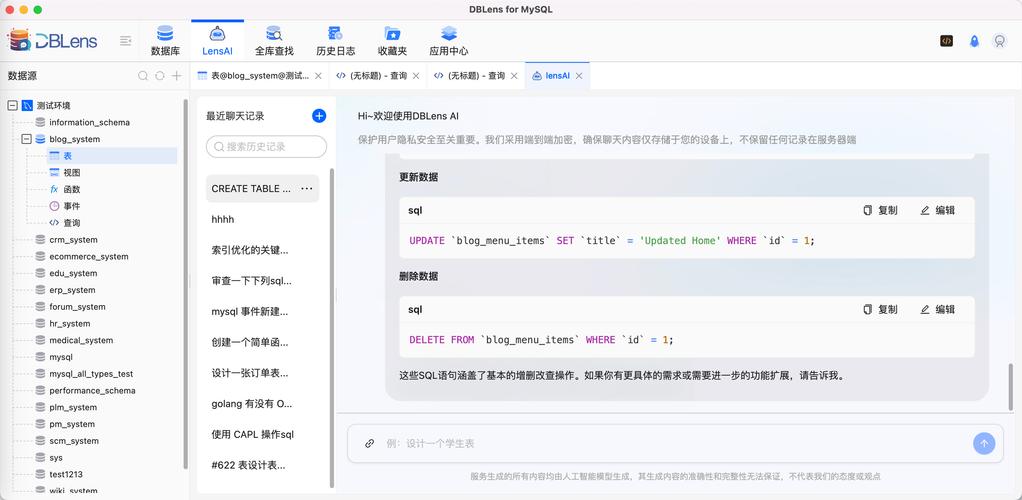The image size is (1022, 500).
Task: Close the 表@blog_system tab
Action: point(318,76)
